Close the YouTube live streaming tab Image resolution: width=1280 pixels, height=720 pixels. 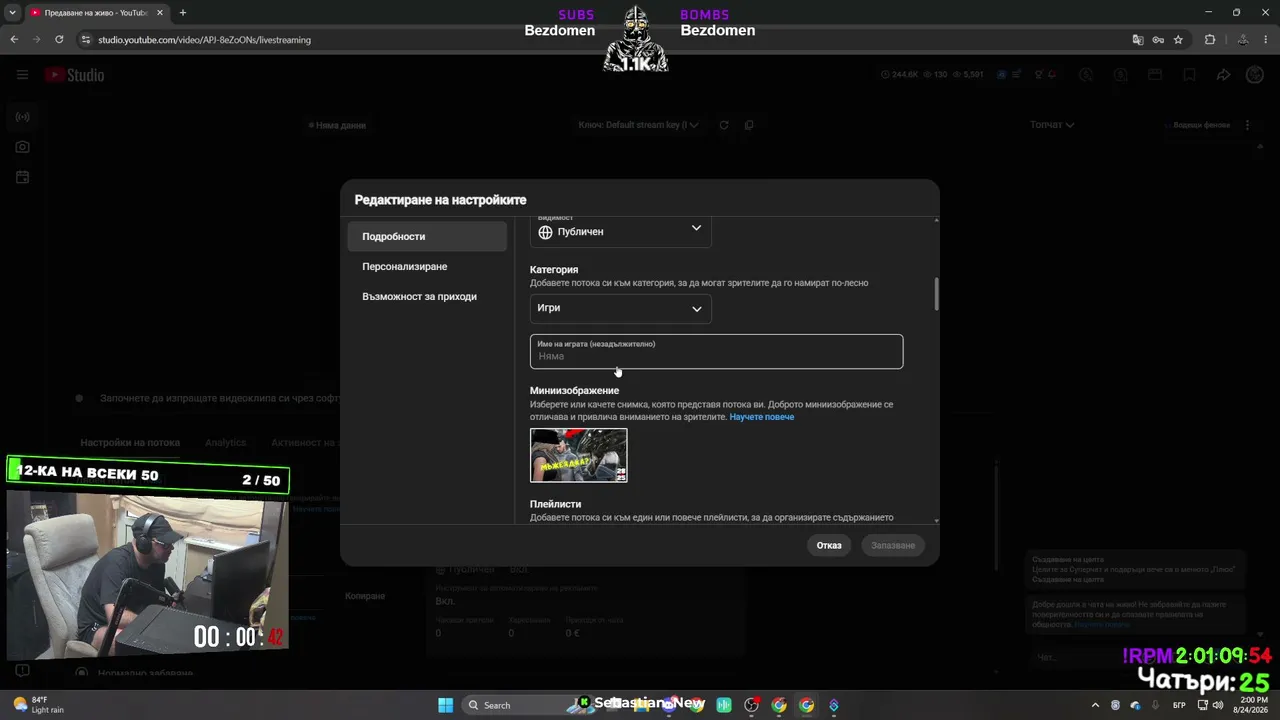click(160, 12)
